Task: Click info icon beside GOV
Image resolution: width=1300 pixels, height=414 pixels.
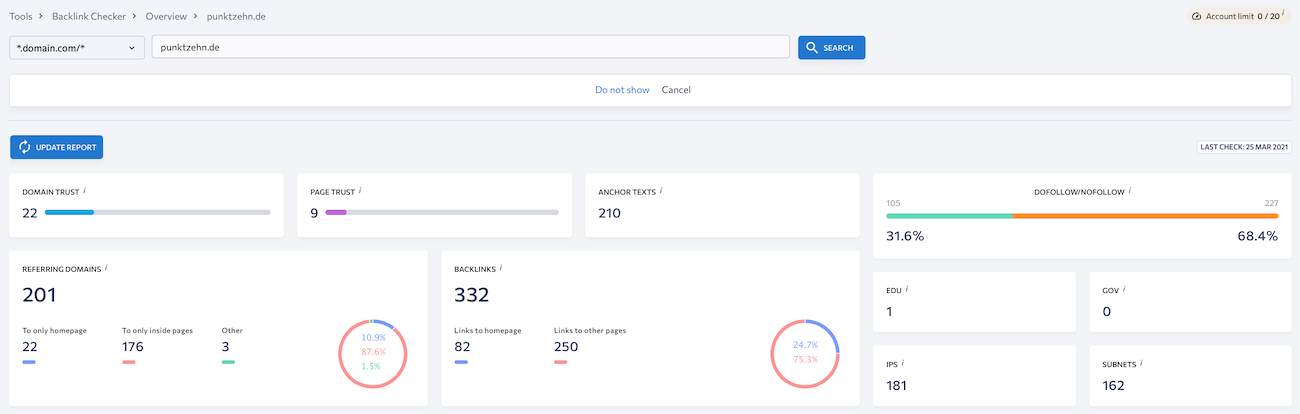Action: [x=1125, y=288]
